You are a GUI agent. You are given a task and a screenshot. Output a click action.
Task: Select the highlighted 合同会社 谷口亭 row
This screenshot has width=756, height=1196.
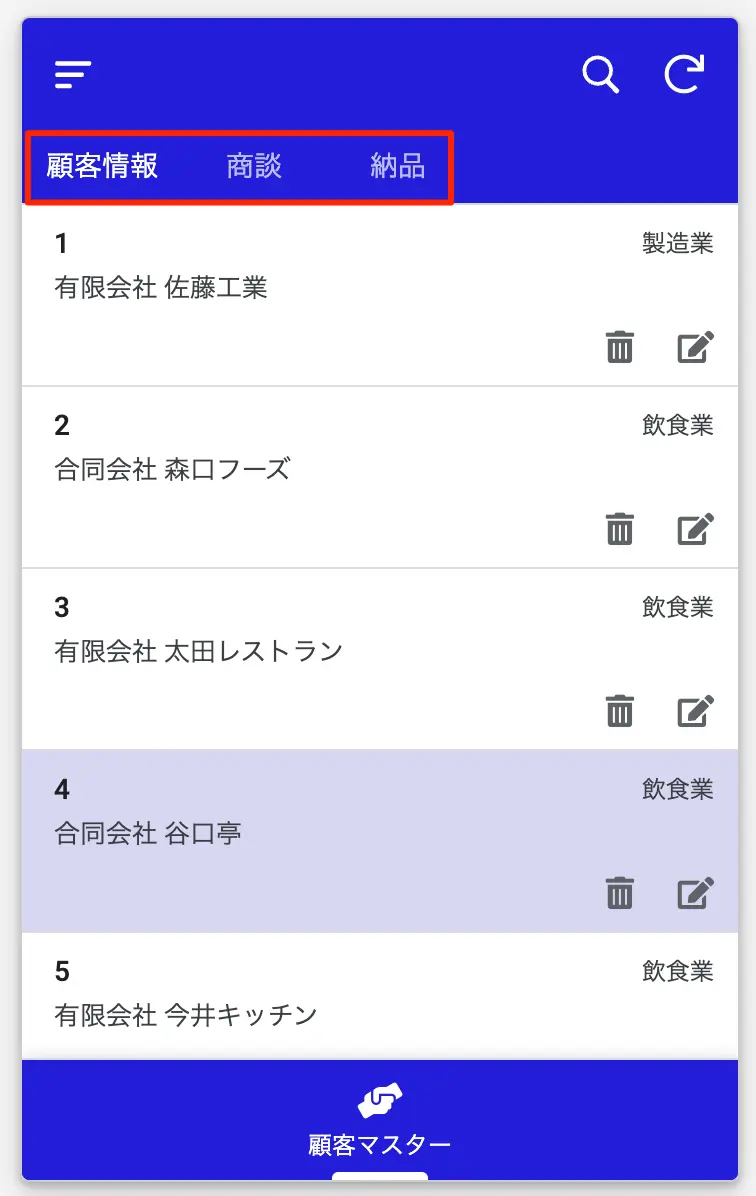(x=380, y=841)
